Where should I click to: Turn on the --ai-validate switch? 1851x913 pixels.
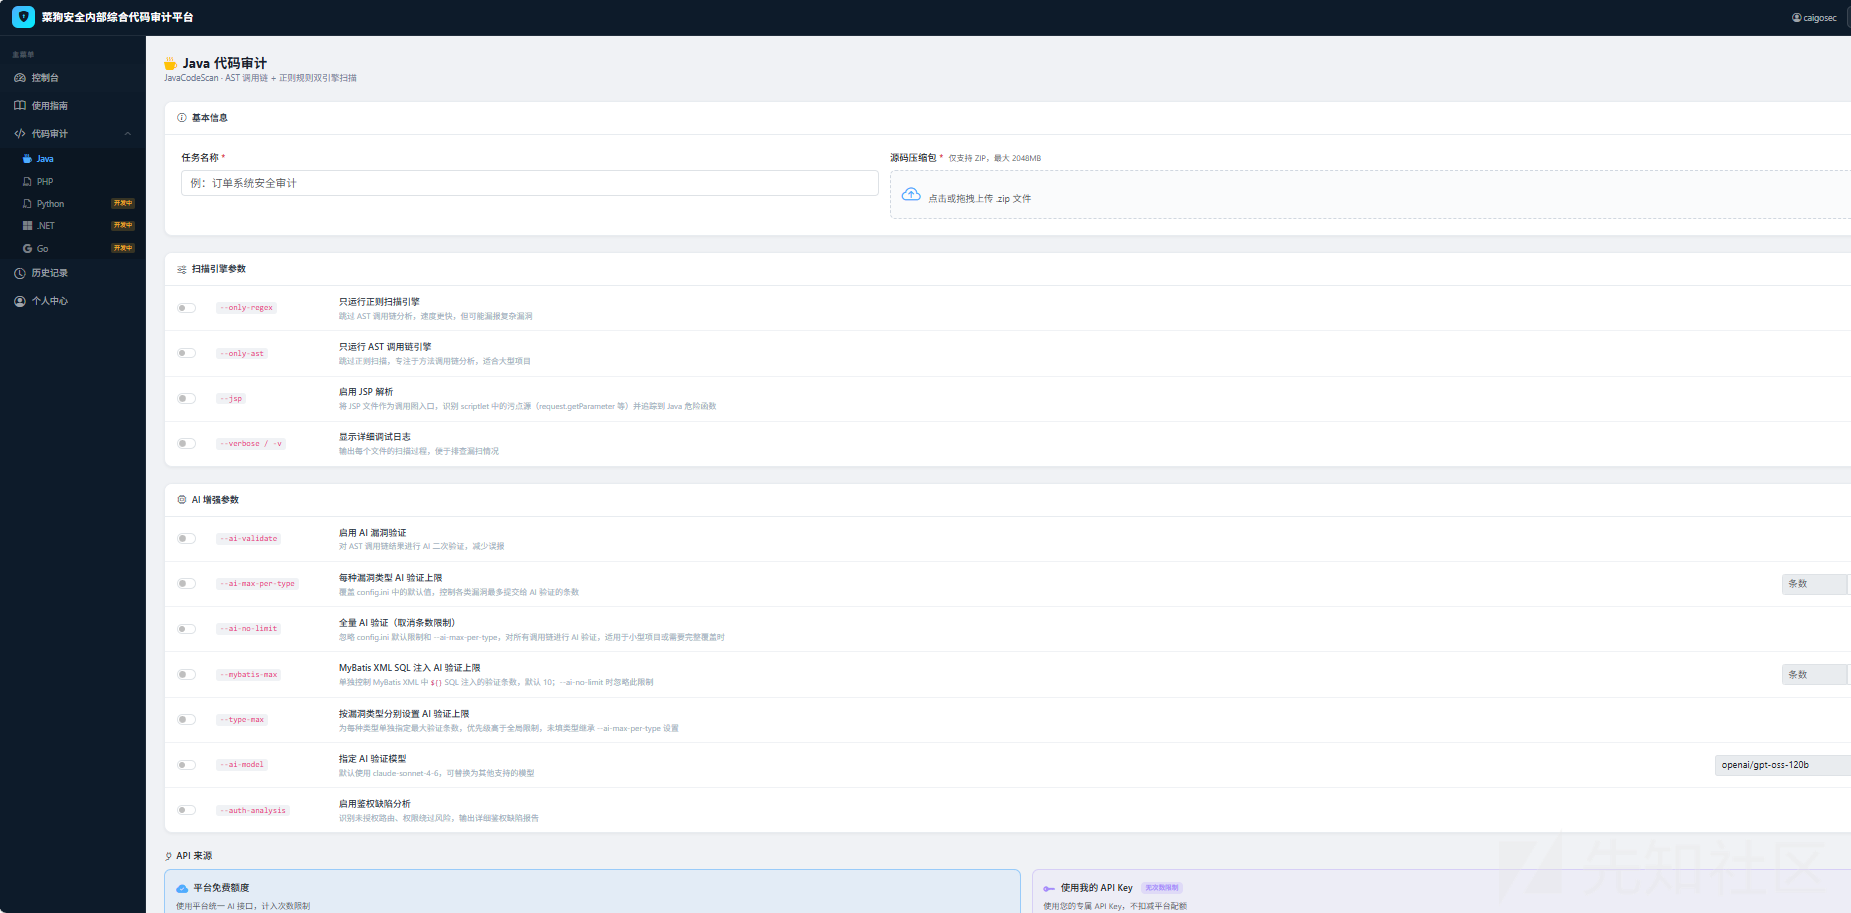(x=187, y=538)
